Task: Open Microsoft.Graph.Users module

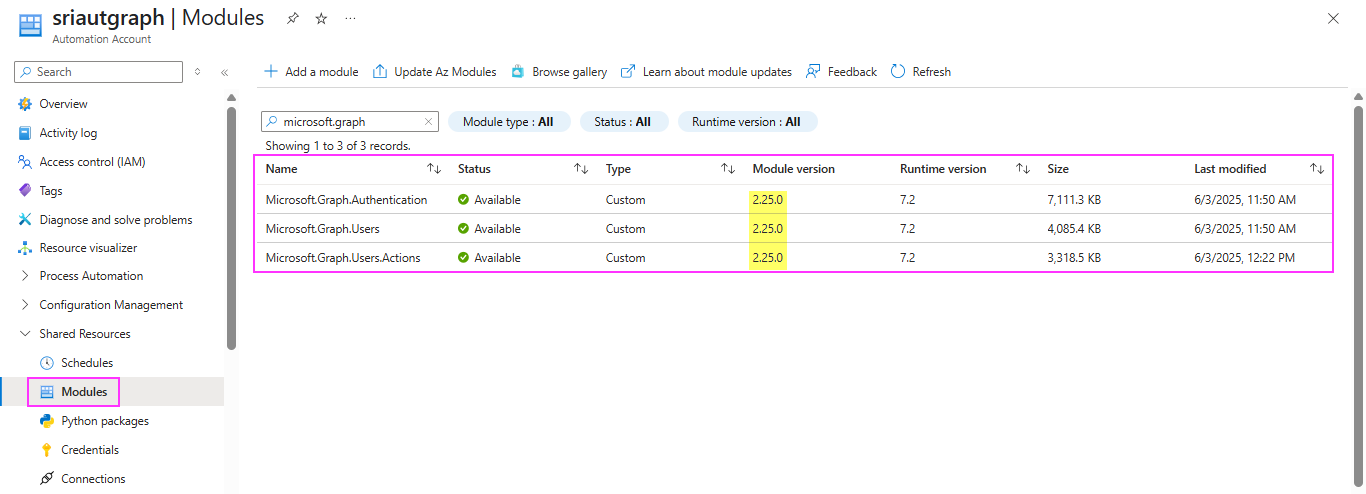Action: [x=322, y=229]
